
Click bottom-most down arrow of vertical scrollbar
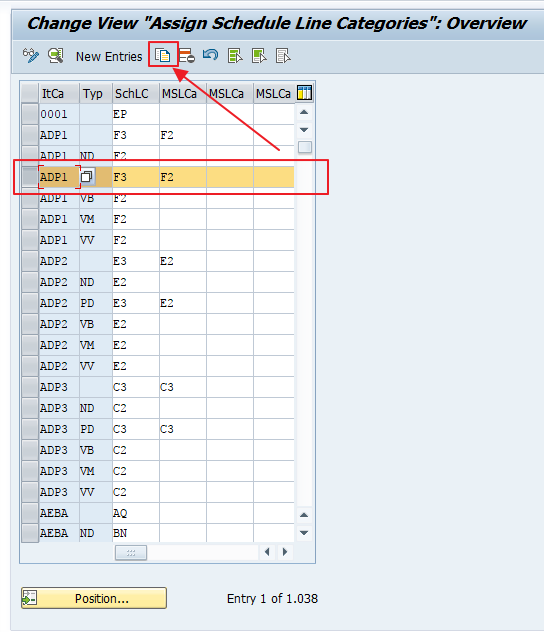(x=304, y=532)
